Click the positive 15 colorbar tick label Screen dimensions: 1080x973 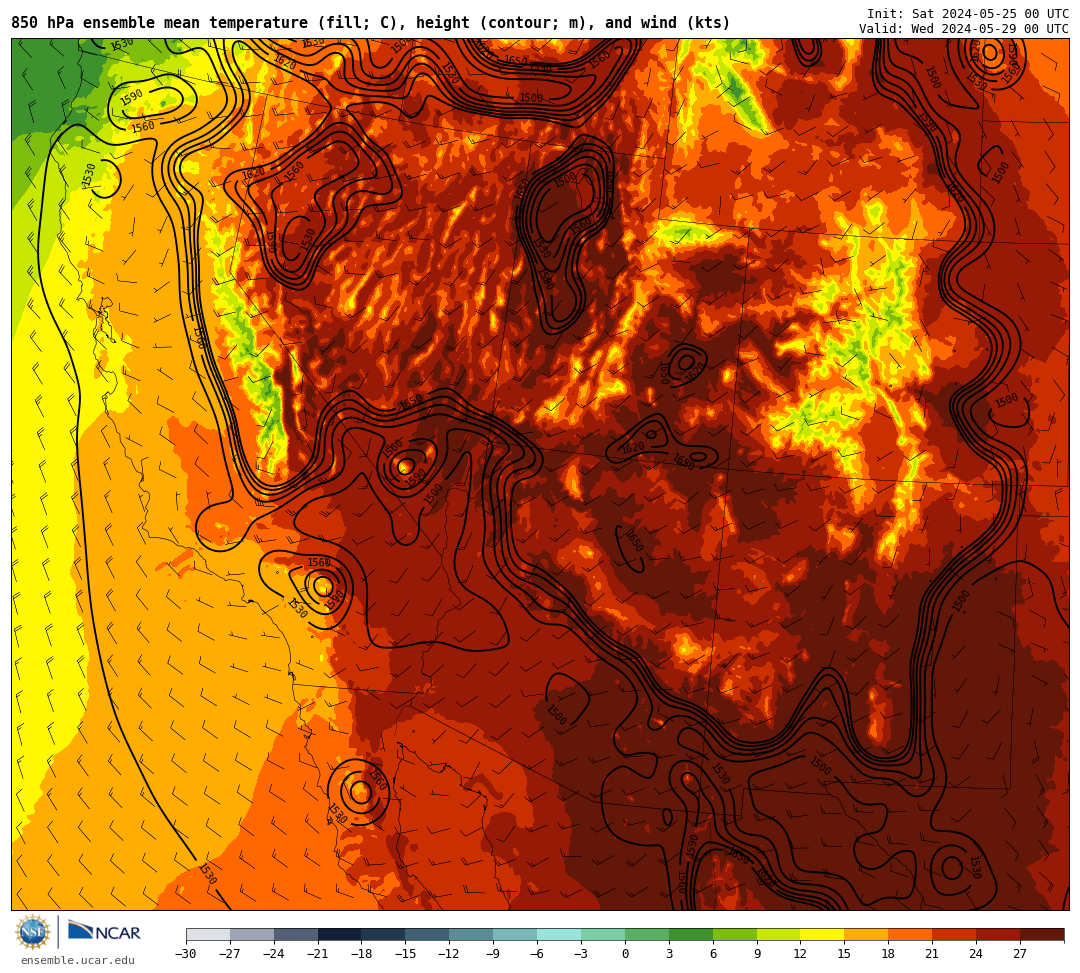(844, 954)
